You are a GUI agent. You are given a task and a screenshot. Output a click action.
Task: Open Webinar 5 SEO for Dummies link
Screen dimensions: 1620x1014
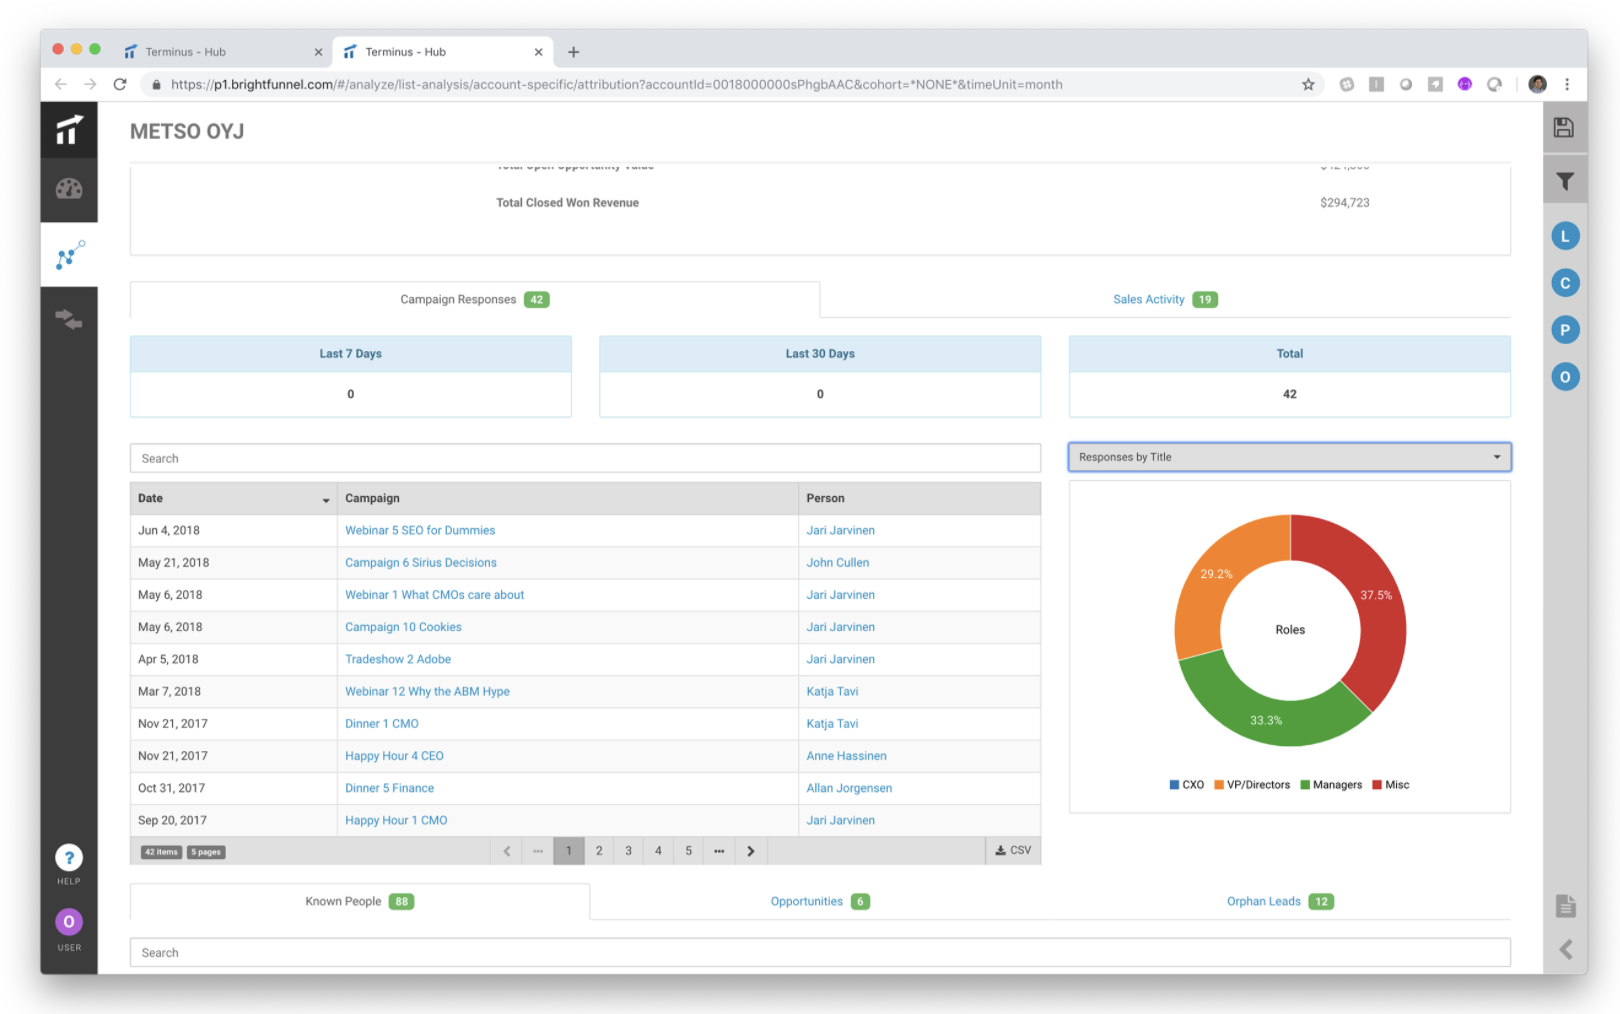pos(420,530)
